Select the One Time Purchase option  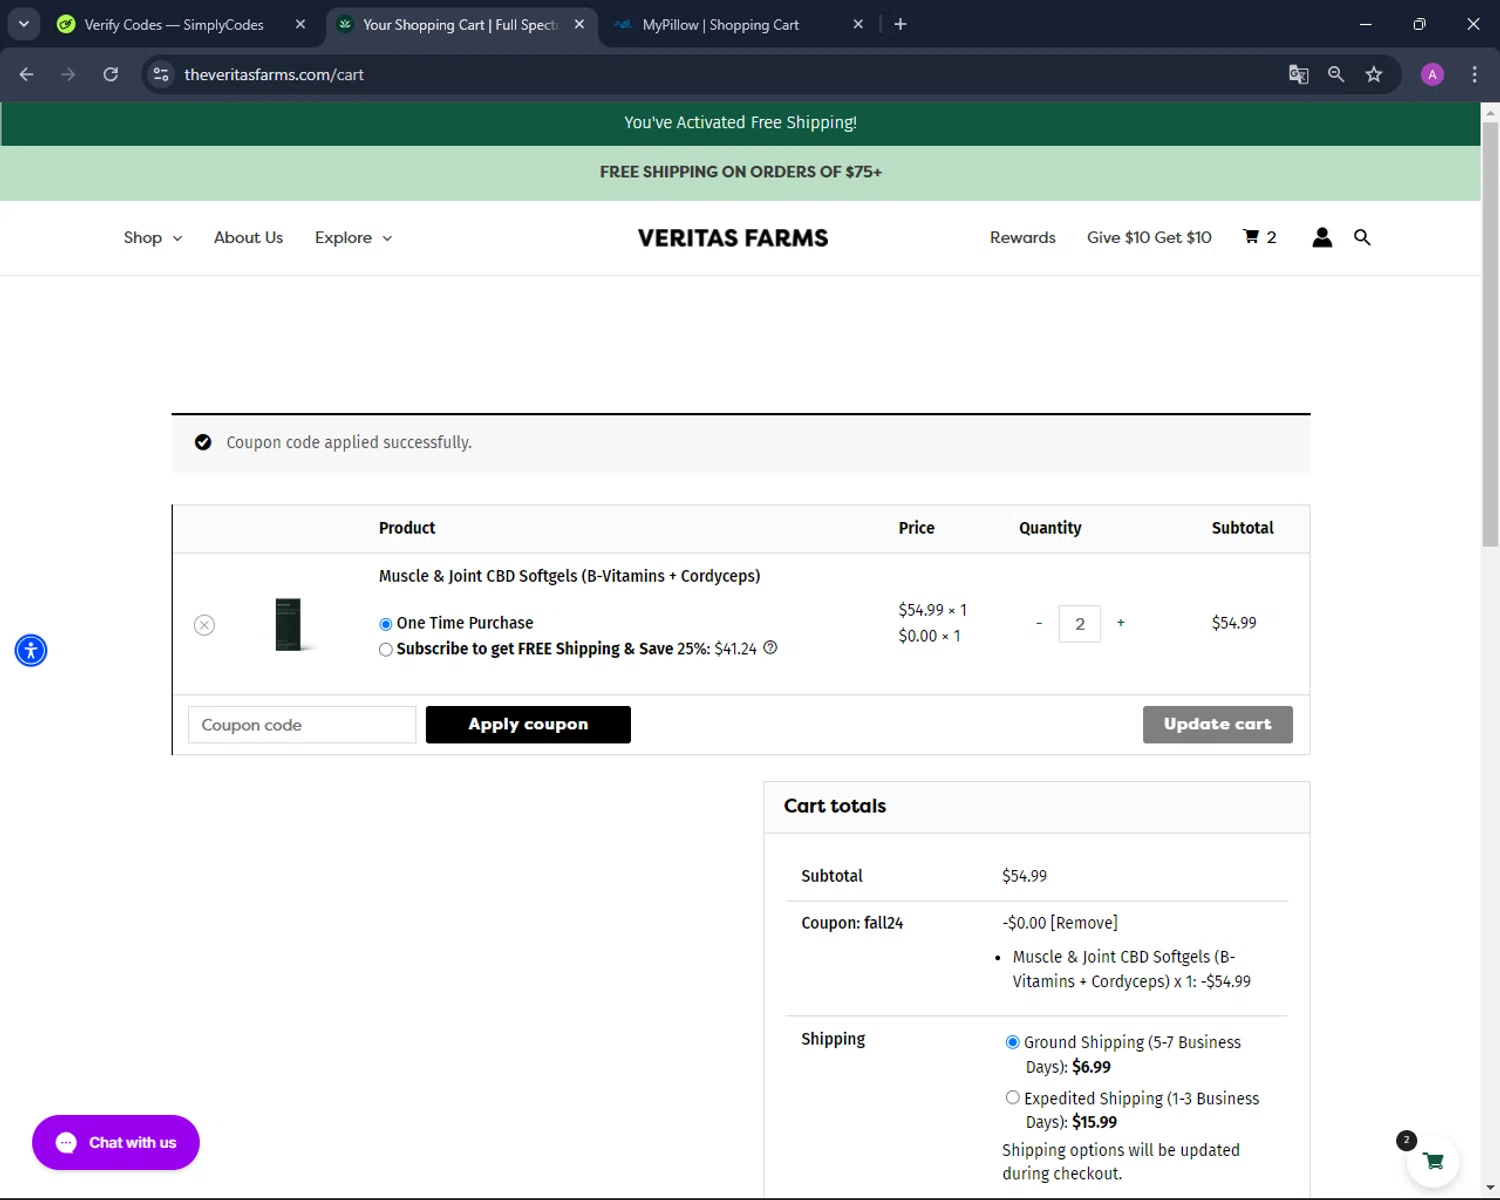(386, 624)
